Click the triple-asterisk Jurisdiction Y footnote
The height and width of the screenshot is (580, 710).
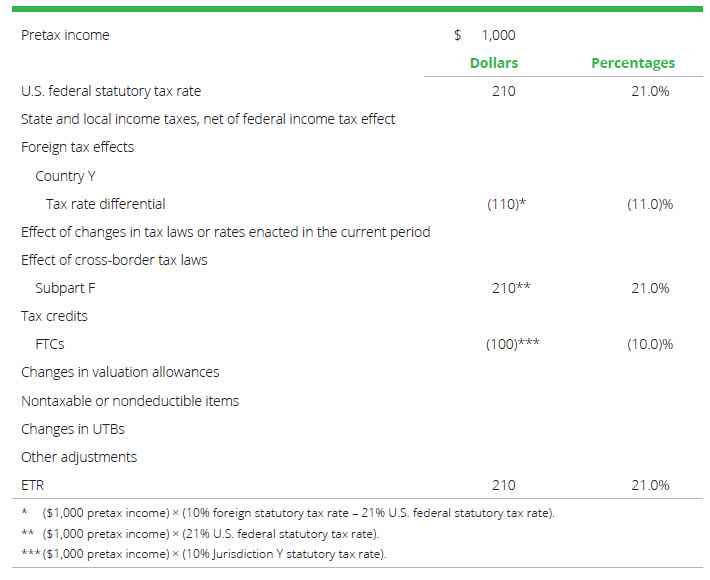point(204,554)
